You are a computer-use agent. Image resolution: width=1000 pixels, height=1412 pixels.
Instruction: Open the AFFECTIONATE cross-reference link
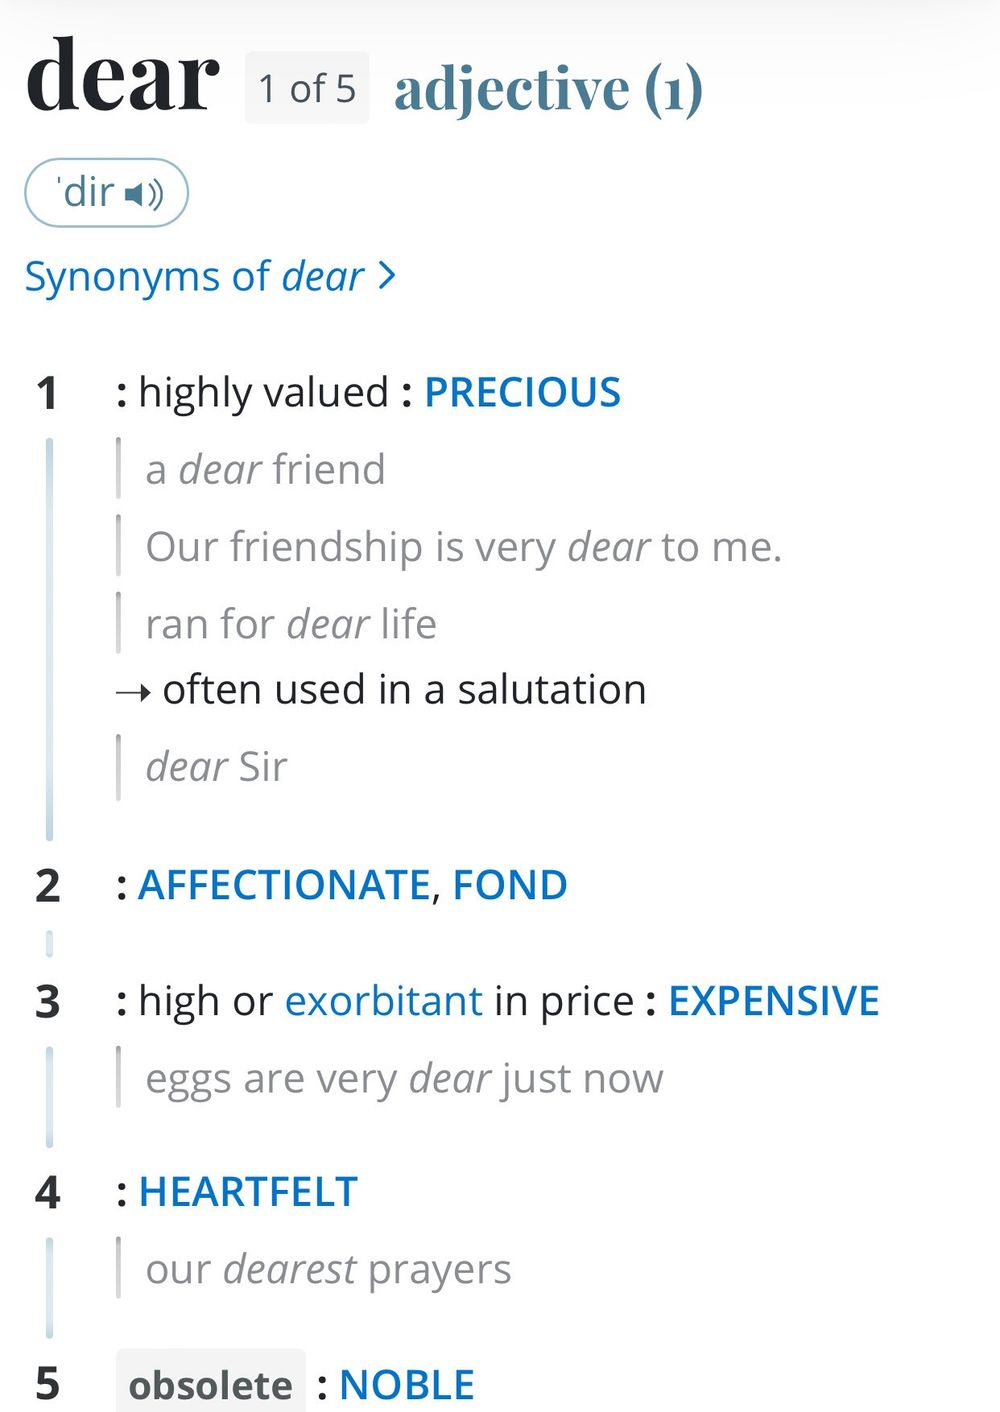tap(284, 885)
